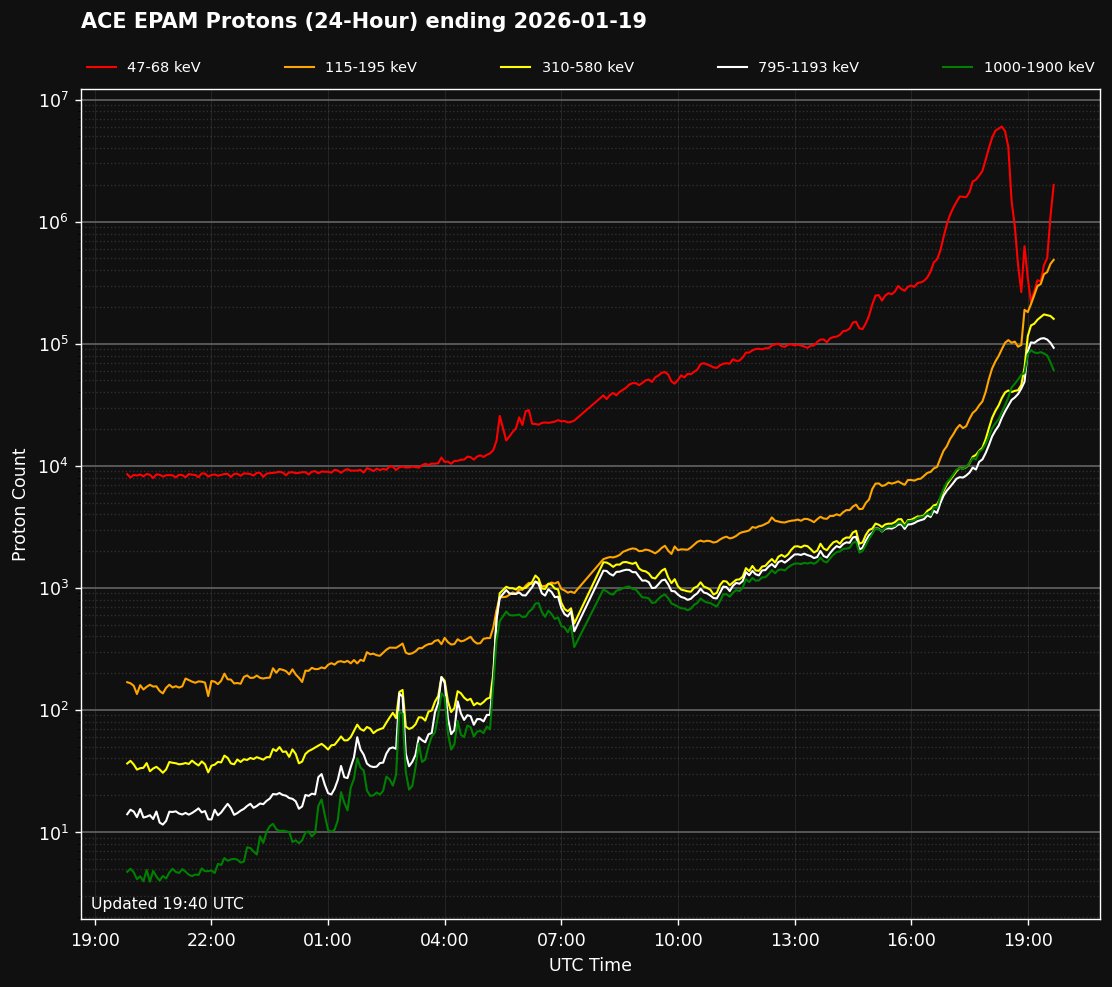Click the chart title ACE EPAM Protons

[363, 21]
